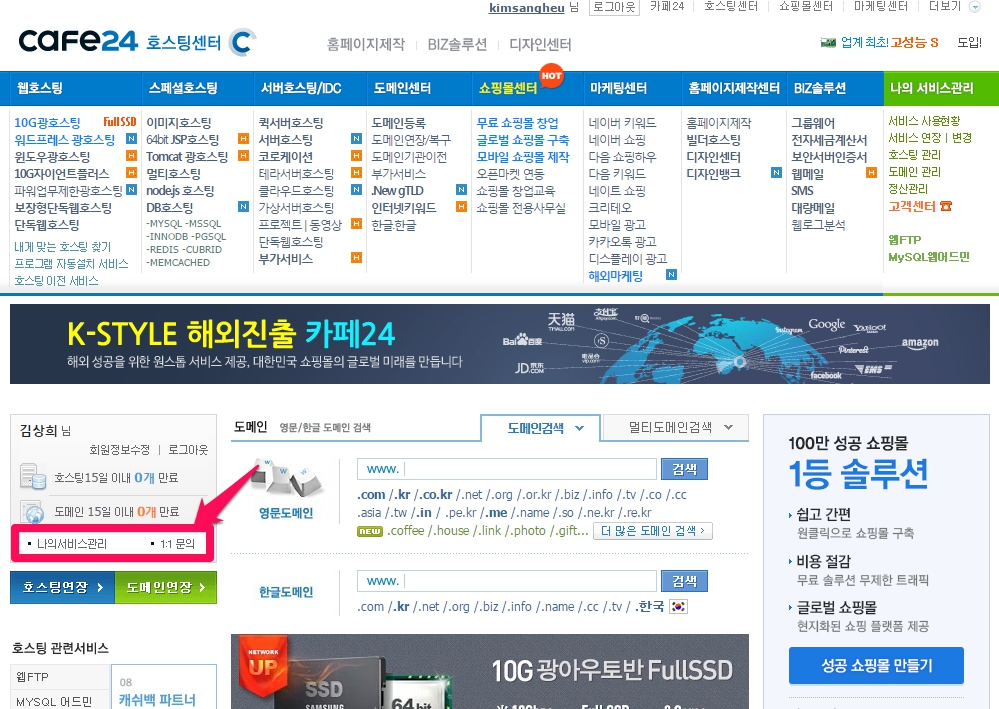
Task: Click the Cafe24 hosting center logo
Action: point(137,42)
